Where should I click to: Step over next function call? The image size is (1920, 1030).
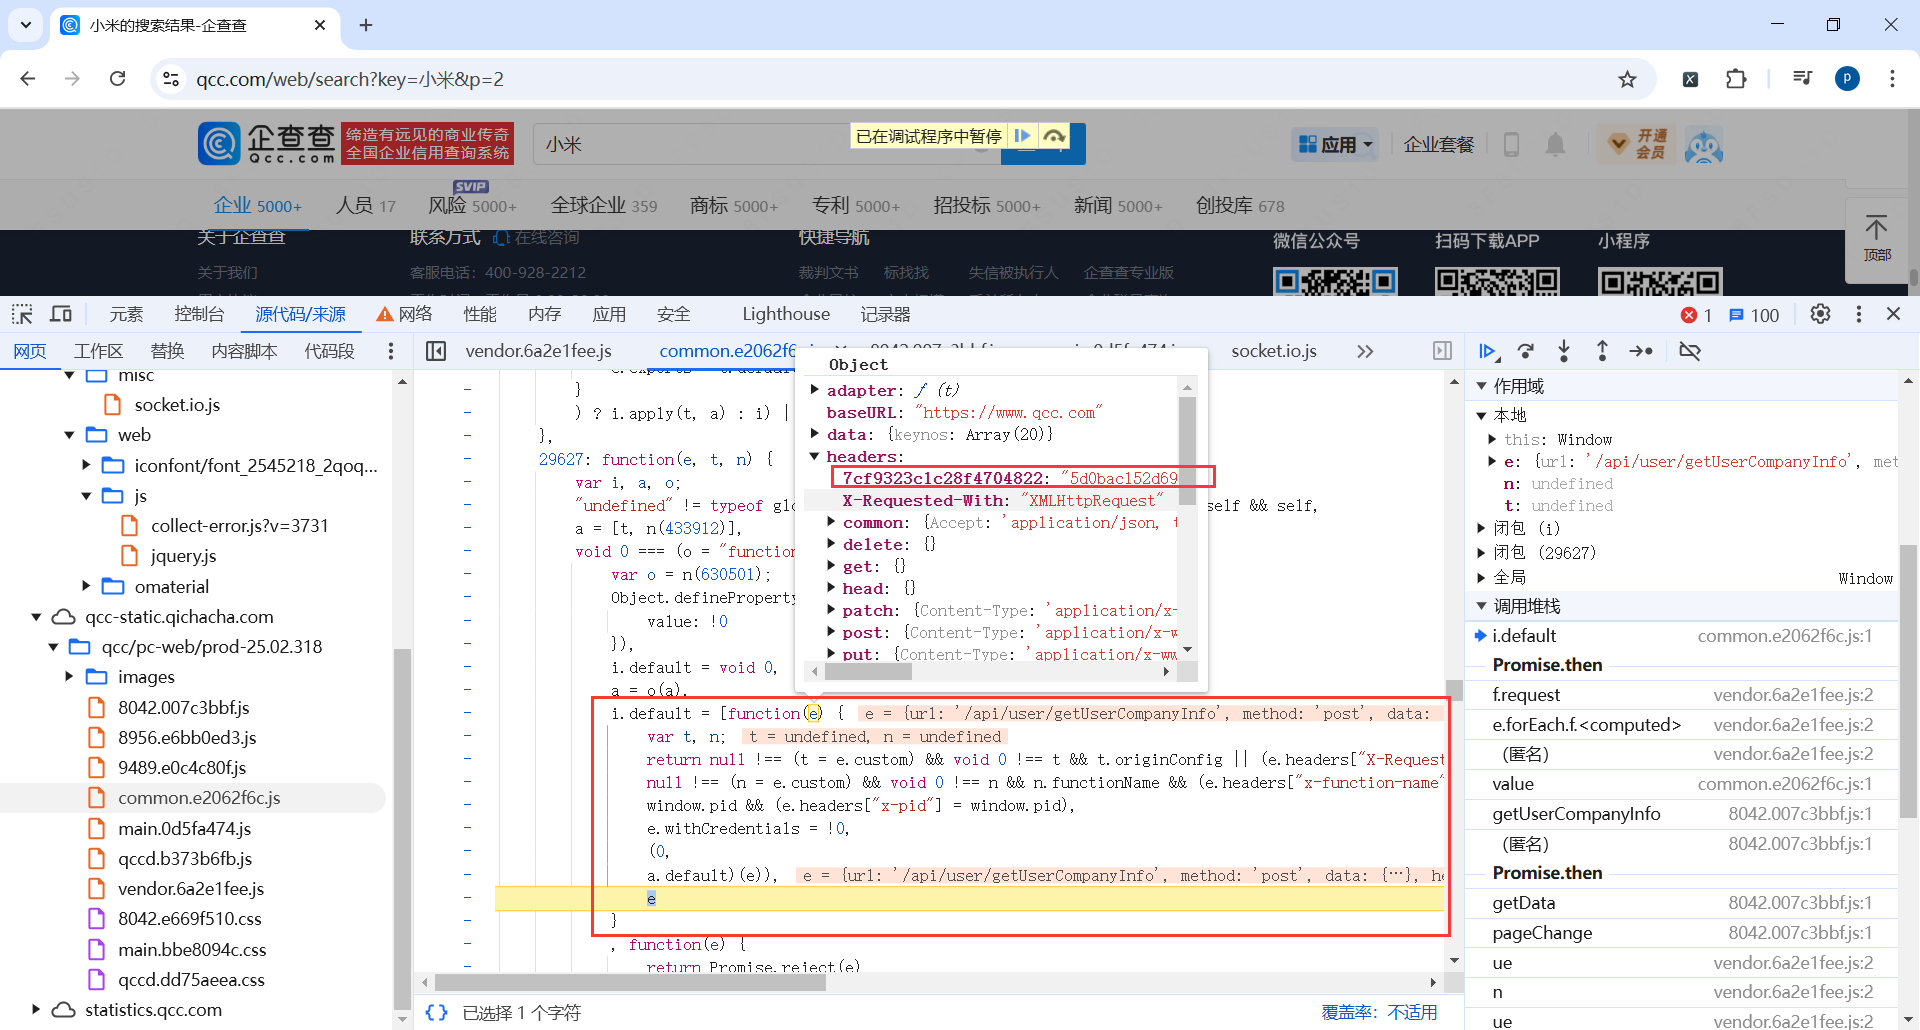[x=1526, y=351]
